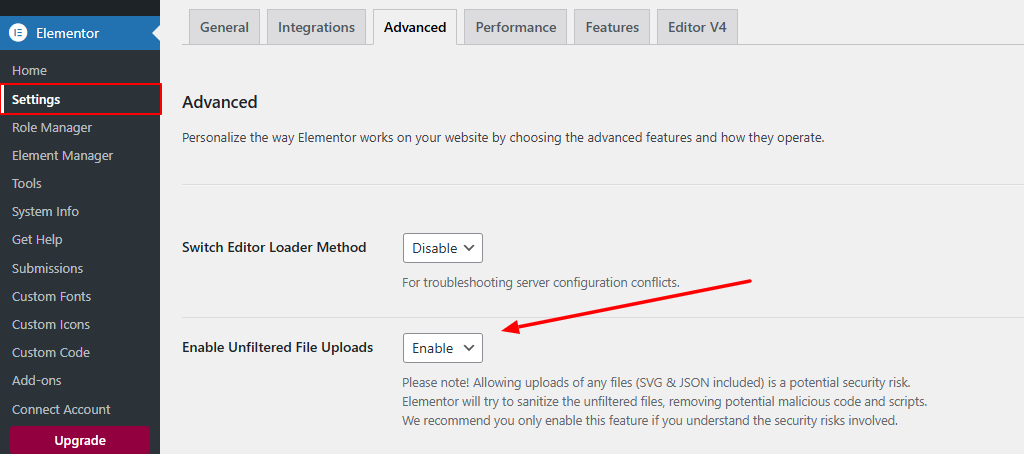Open Role Manager from the sidebar

pos(52,127)
